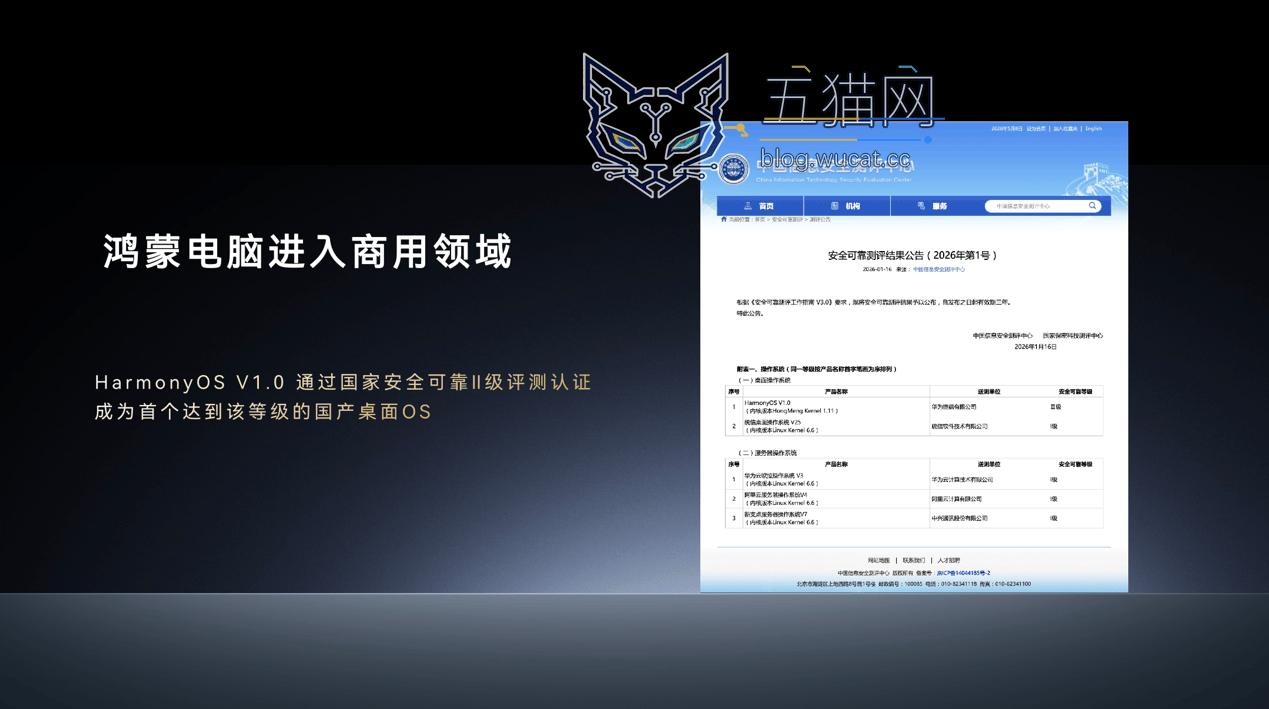Click the （一）桌面操作系统 section heading
1269x709 pixels.
point(764,380)
